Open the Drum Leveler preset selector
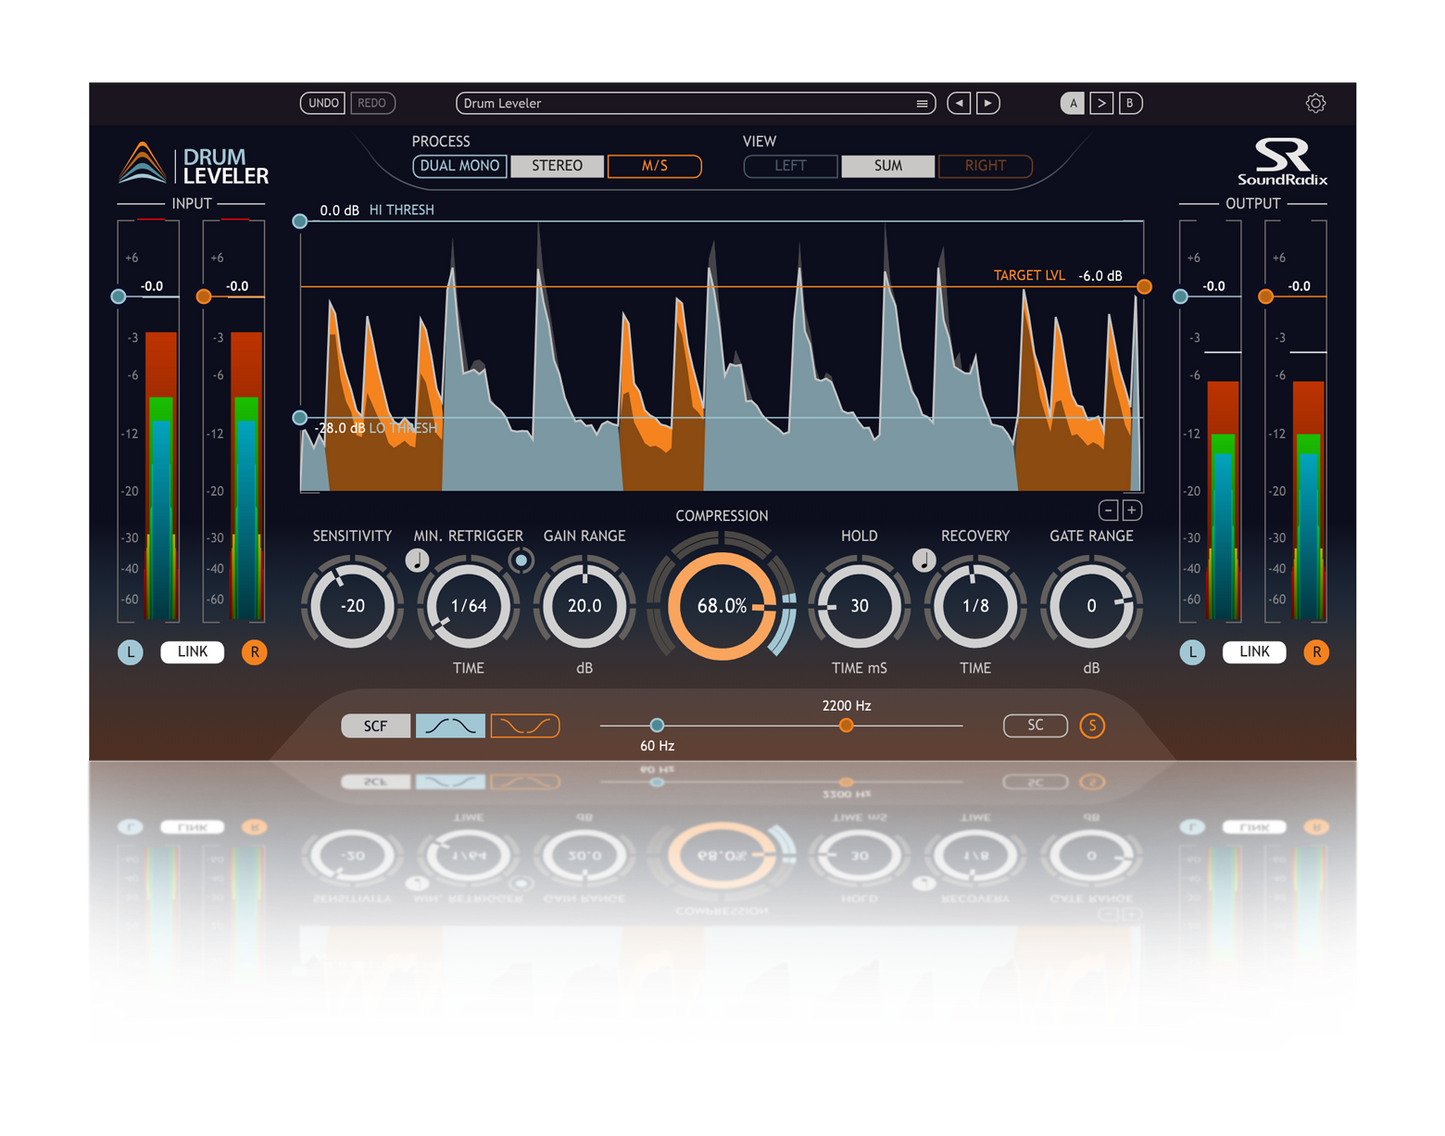The width and height of the screenshot is (1445, 1136). tap(690, 103)
